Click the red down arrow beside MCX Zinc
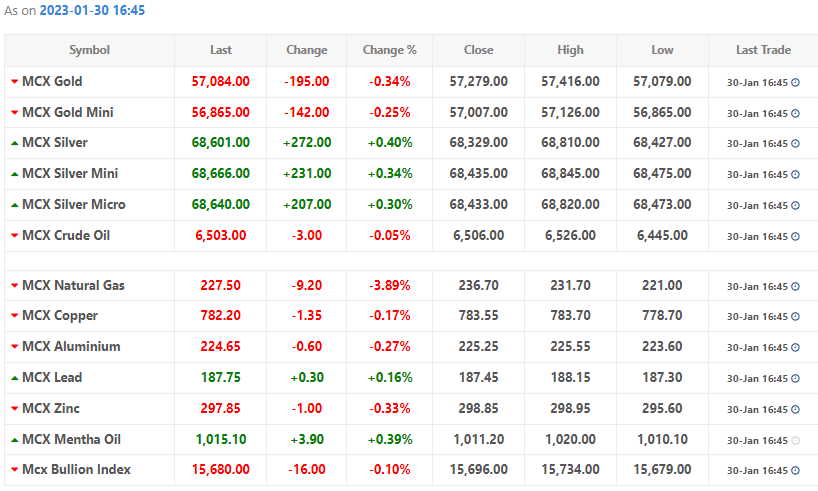 tap(15, 409)
